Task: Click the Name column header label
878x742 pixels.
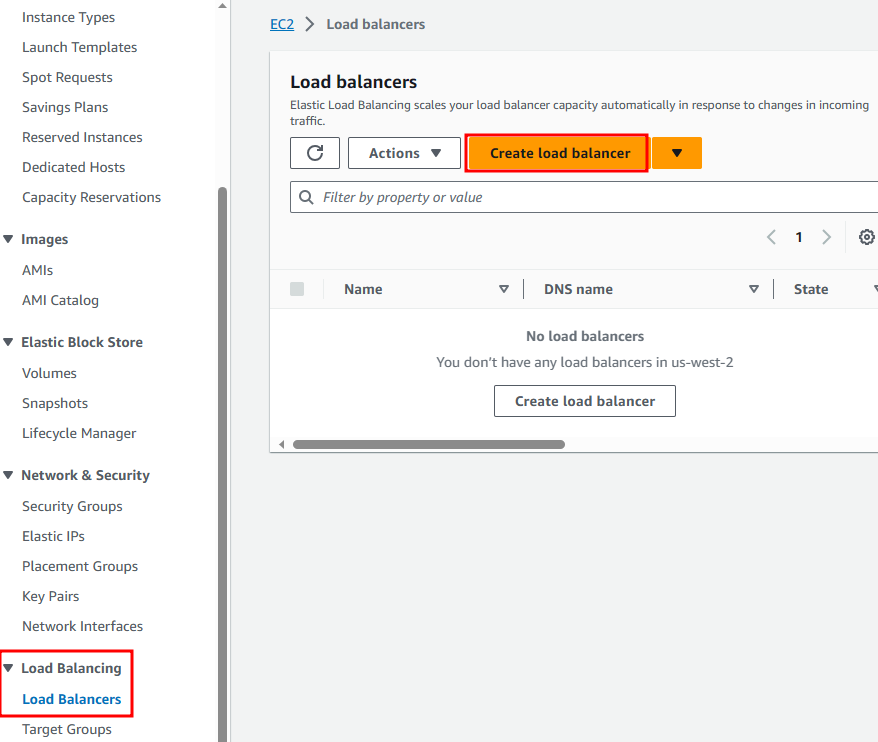Action: pyautogui.click(x=363, y=289)
